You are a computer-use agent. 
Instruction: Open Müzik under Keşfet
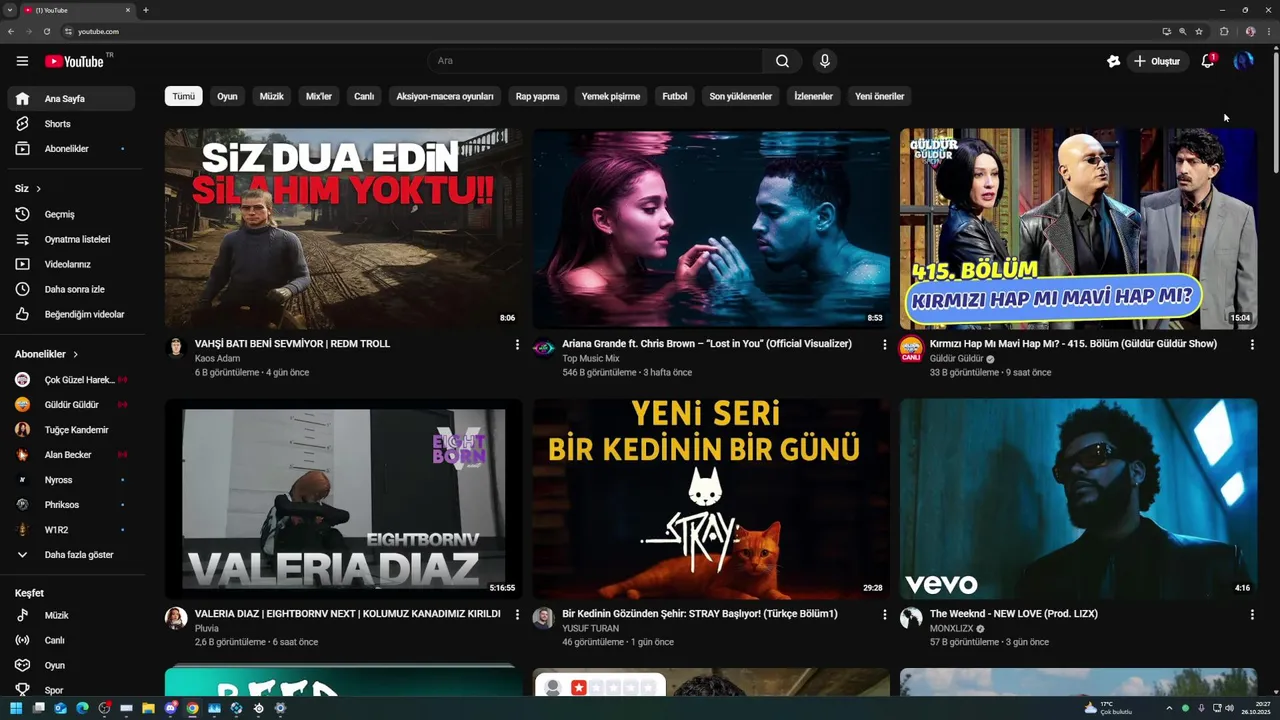(x=70, y=615)
